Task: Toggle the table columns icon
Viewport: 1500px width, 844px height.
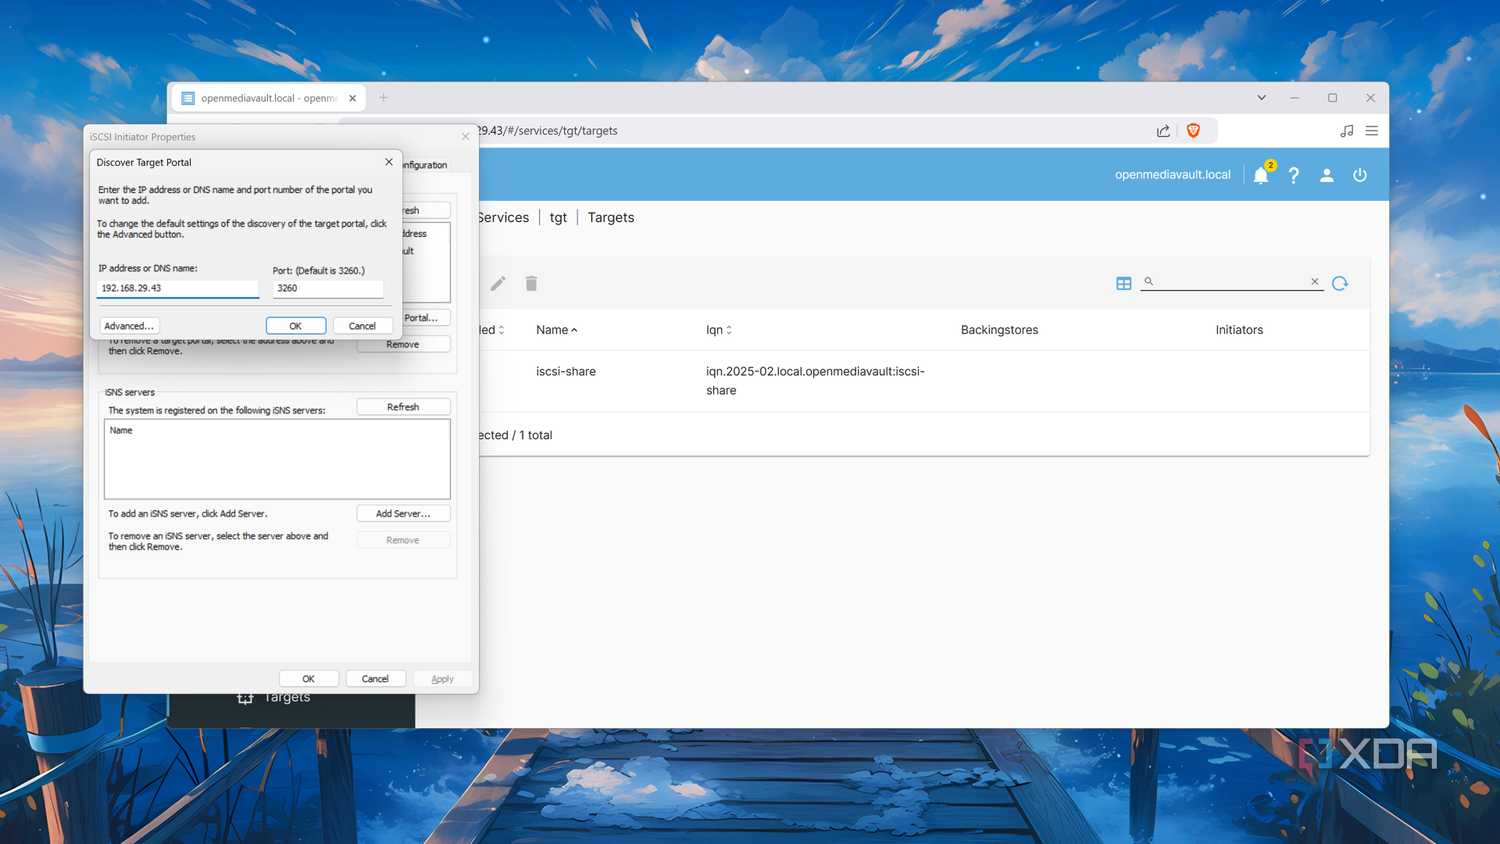Action: pyautogui.click(x=1124, y=284)
